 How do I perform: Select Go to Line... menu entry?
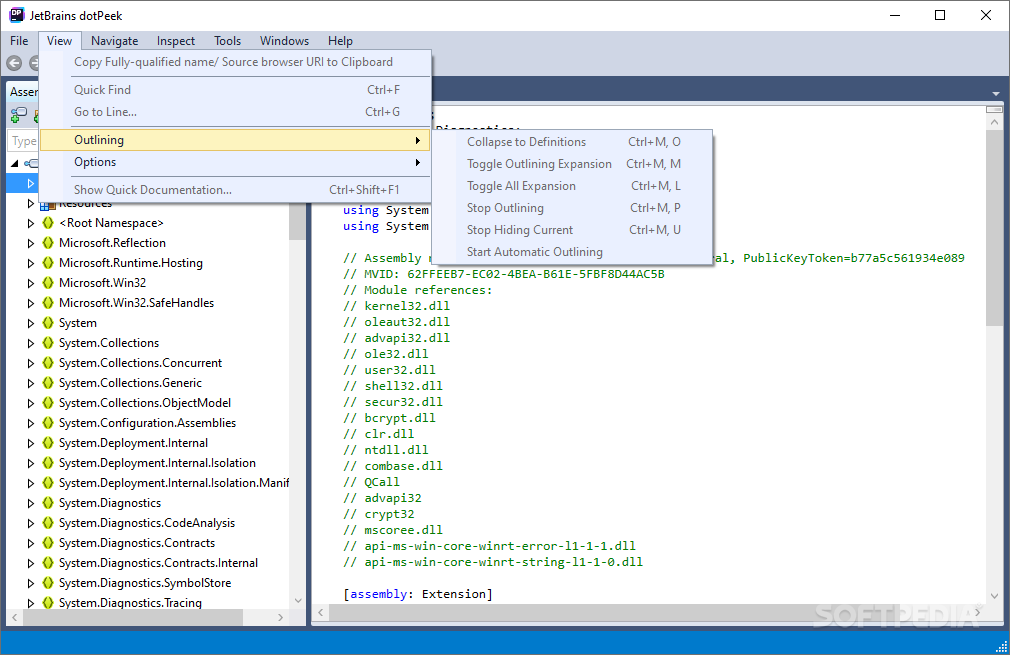(x=235, y=111)
